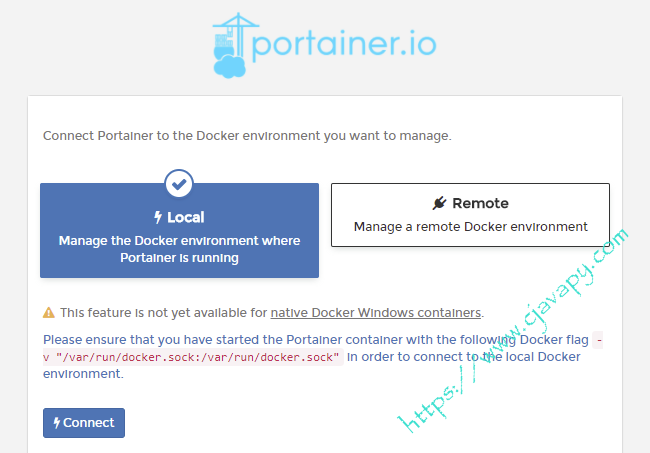Viewport: 650px width, 453px height.
Task: Click the plug icon beside Remote
Action: point(439,203)
